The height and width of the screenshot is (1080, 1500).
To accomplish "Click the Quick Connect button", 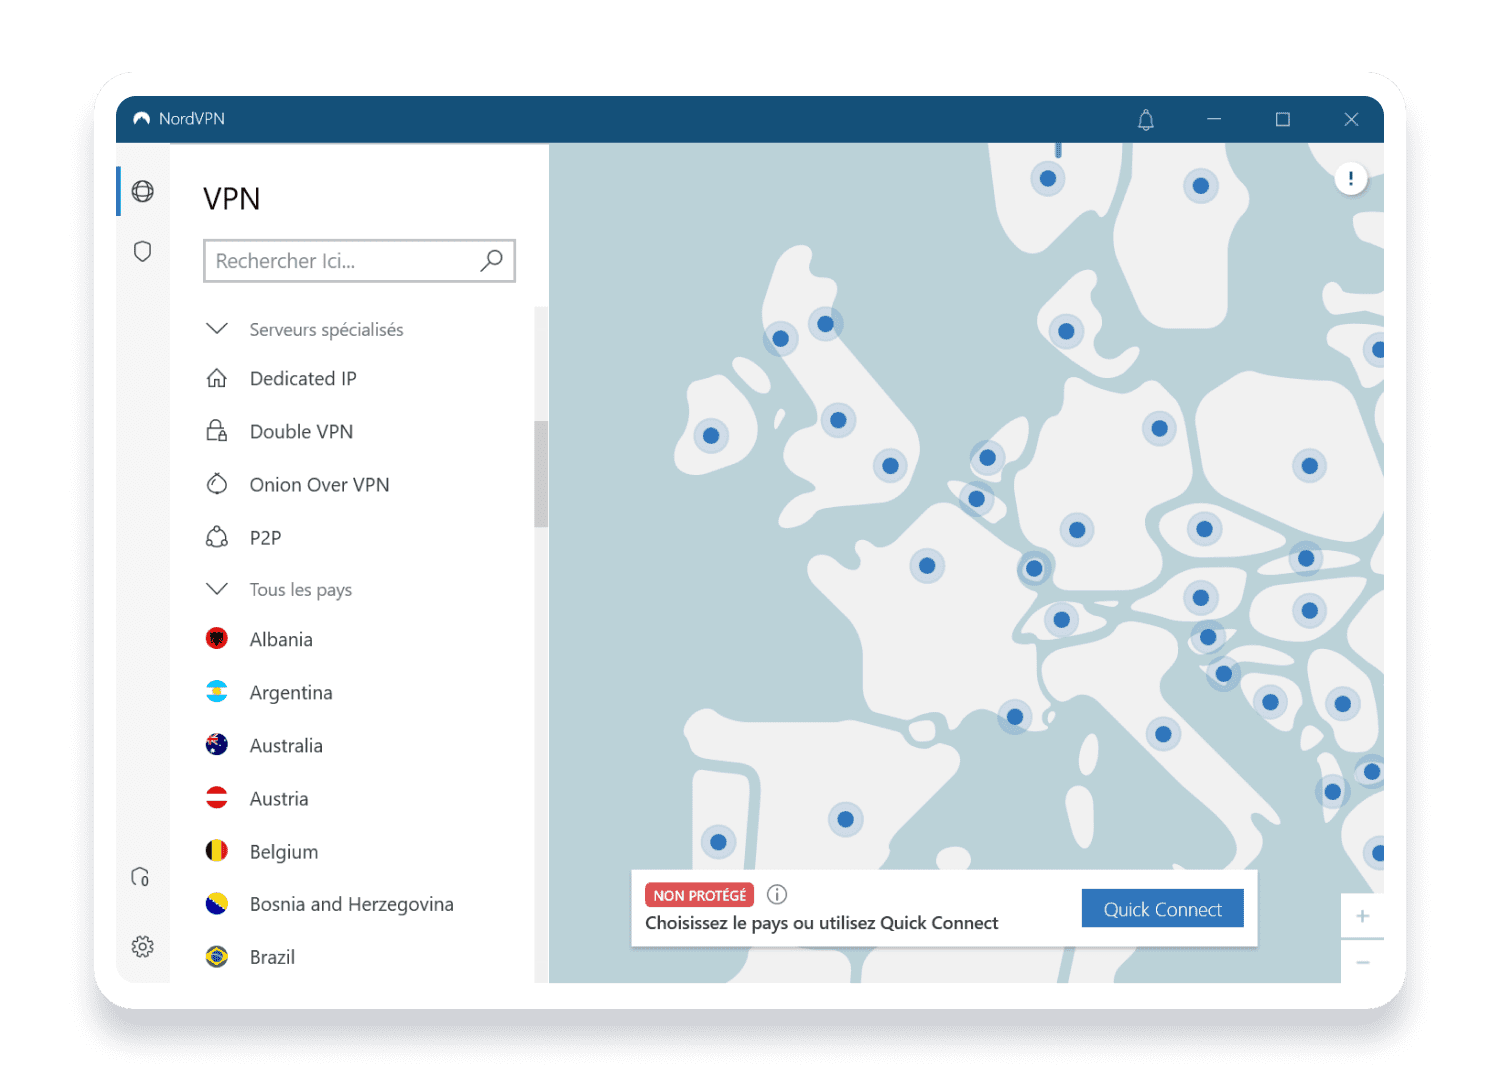I will tap(1163, 909).
